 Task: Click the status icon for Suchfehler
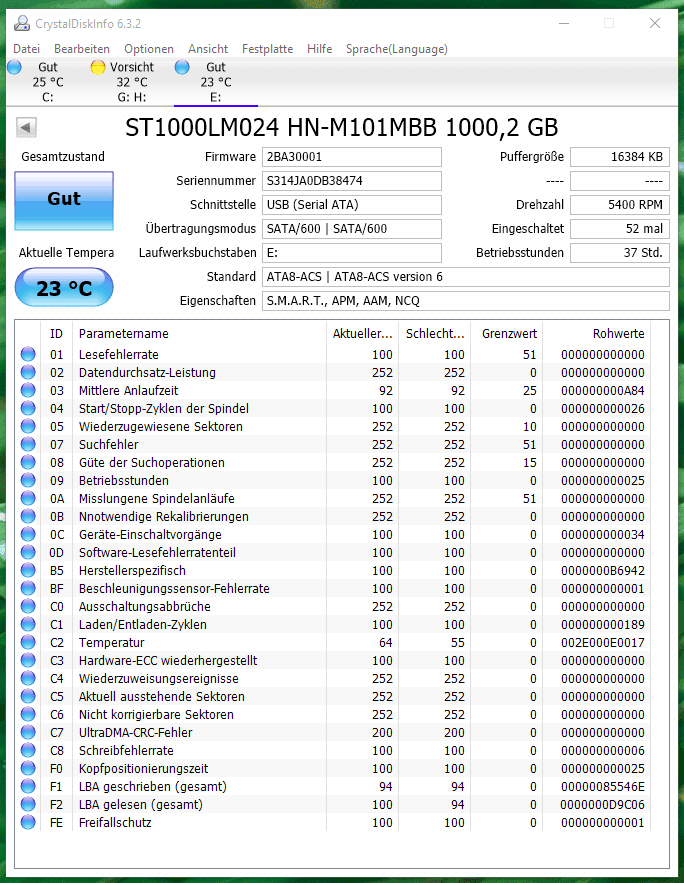click(28, 444)
